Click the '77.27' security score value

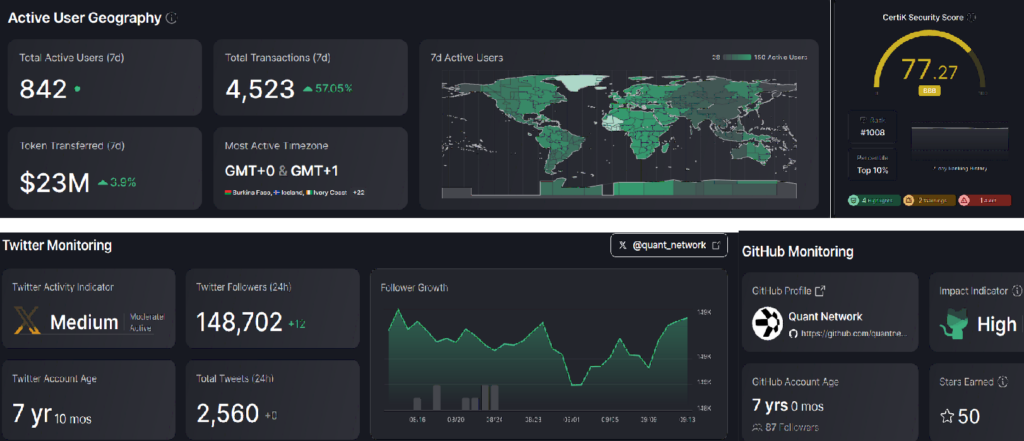click(x=929, y=69)
